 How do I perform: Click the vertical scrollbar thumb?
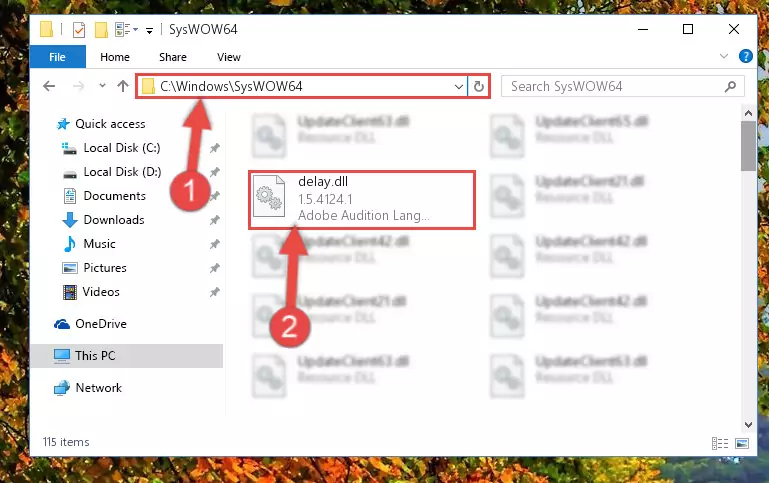pyautogui.click(x=748, y=146)
